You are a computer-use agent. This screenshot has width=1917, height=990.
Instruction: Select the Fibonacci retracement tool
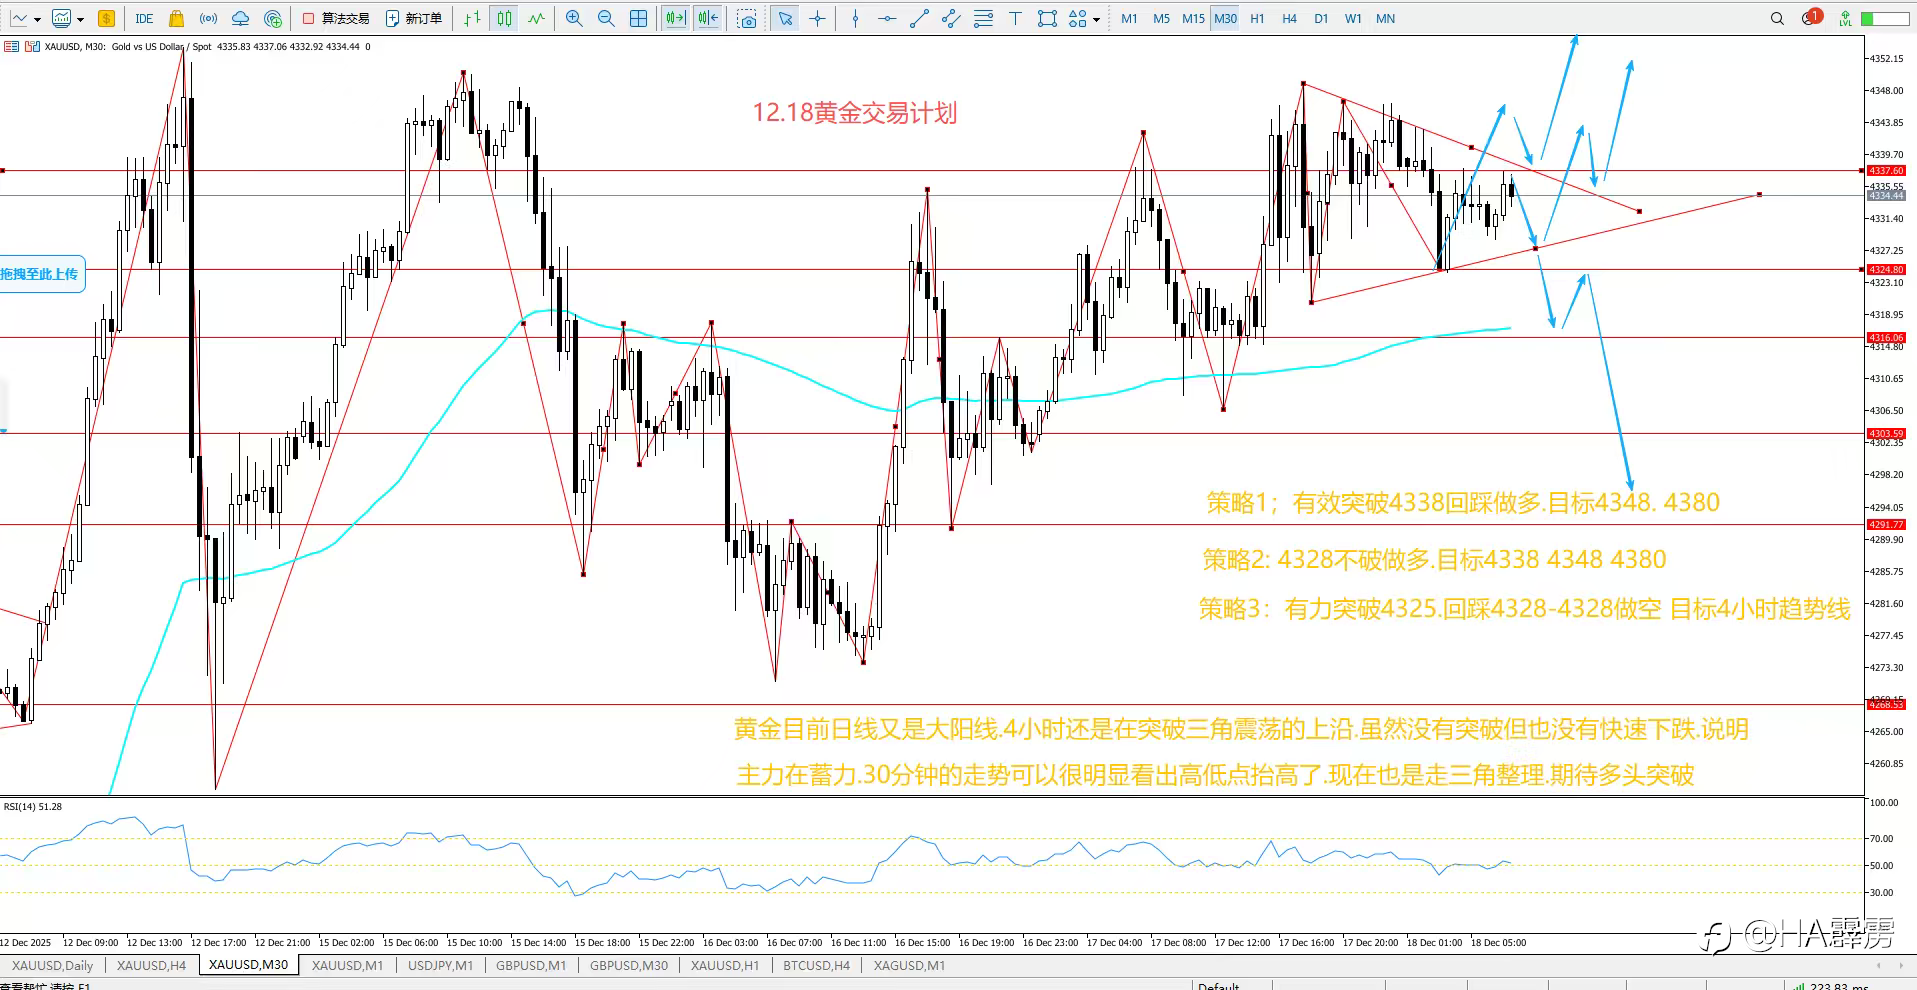(x=983, y=18)
